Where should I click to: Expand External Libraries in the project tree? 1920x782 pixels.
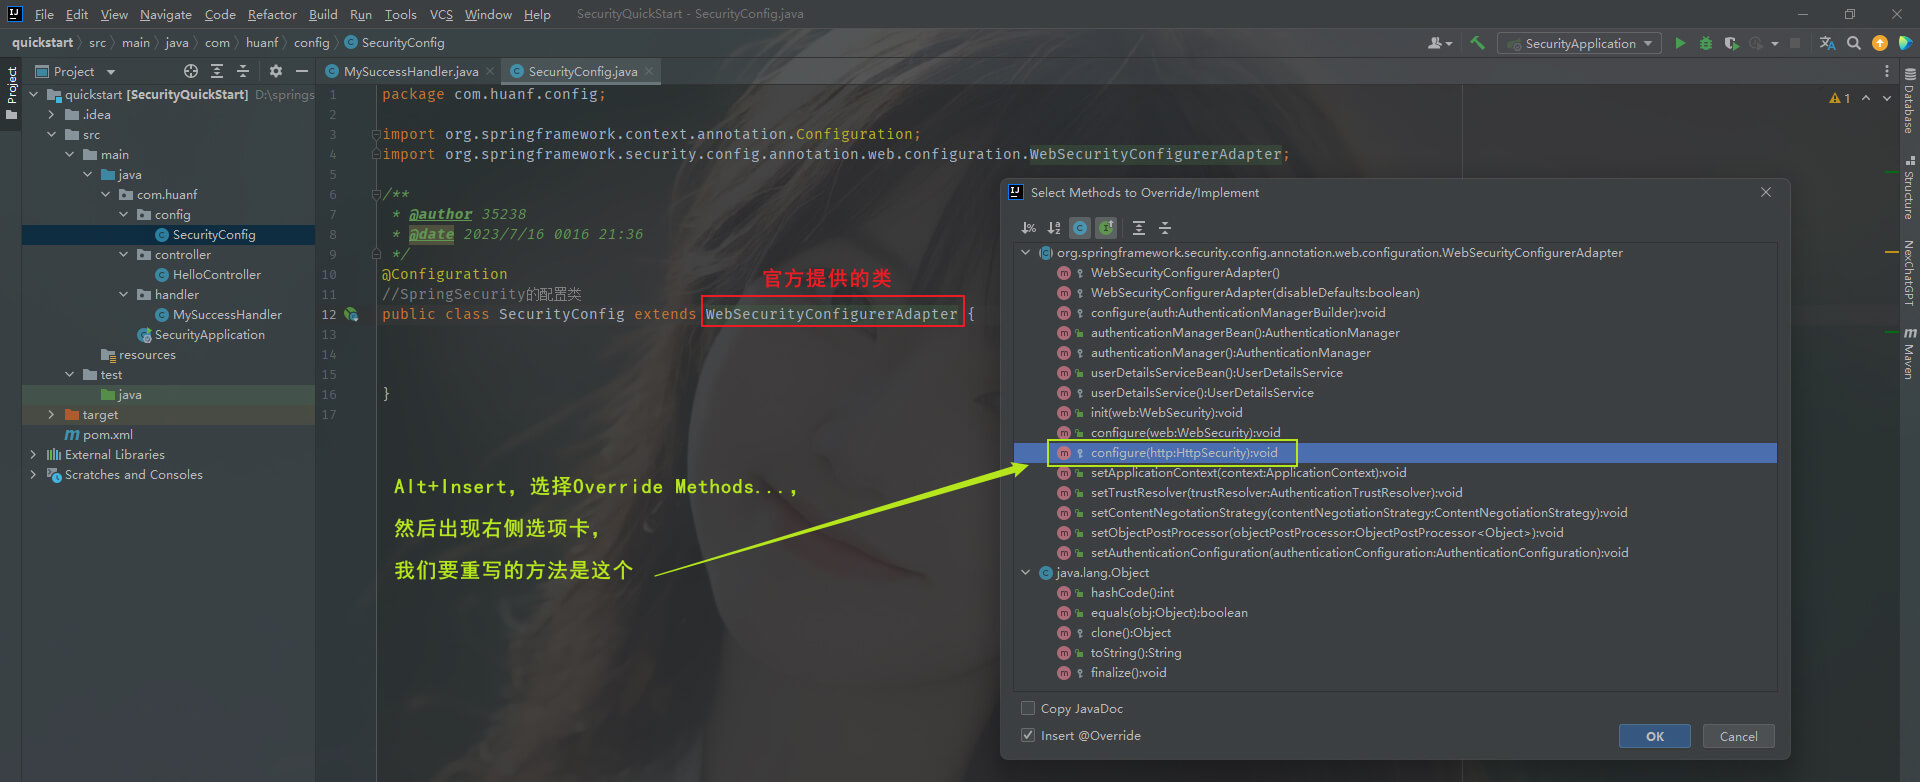point(33,454)
